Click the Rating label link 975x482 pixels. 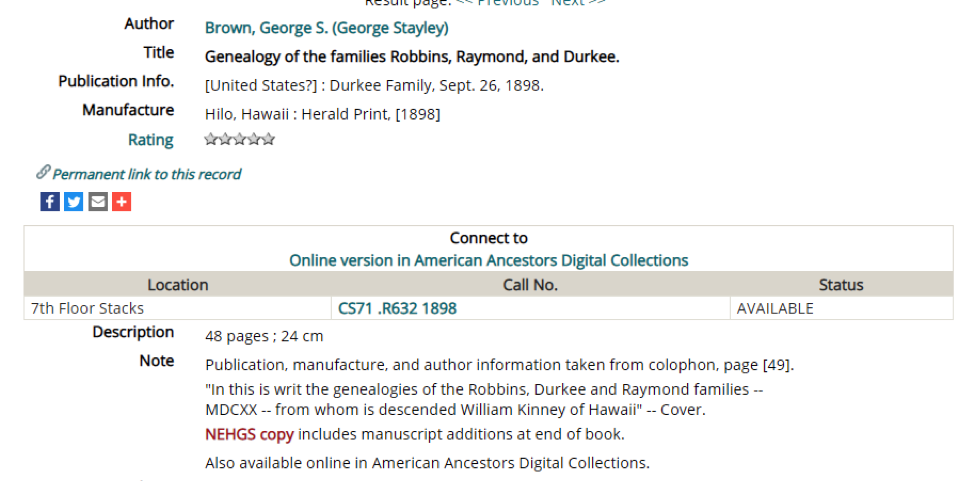tap(150, 140)
